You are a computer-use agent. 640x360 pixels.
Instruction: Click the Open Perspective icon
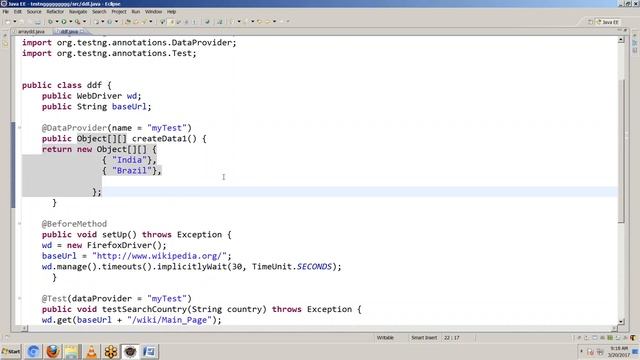590,22
